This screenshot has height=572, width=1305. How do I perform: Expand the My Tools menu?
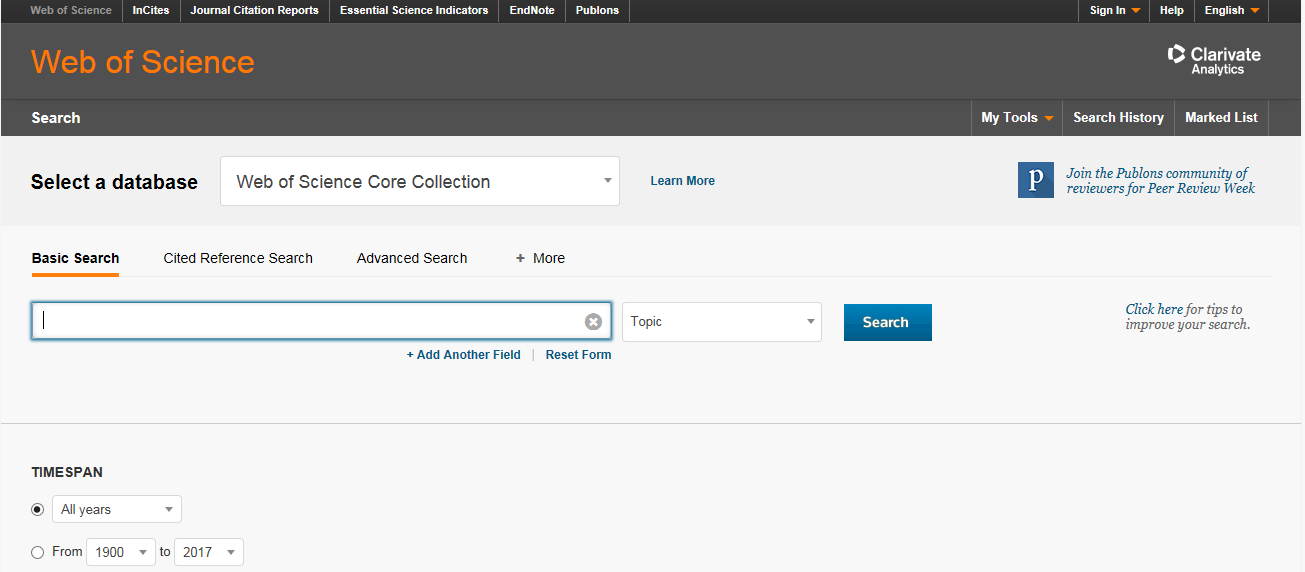click(x=1017, y=117)
